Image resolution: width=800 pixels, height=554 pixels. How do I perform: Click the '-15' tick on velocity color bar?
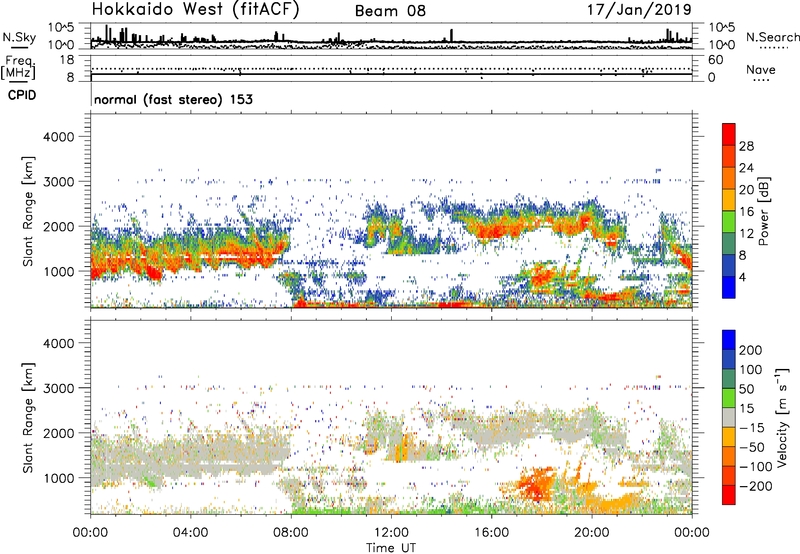coord(752,429)
